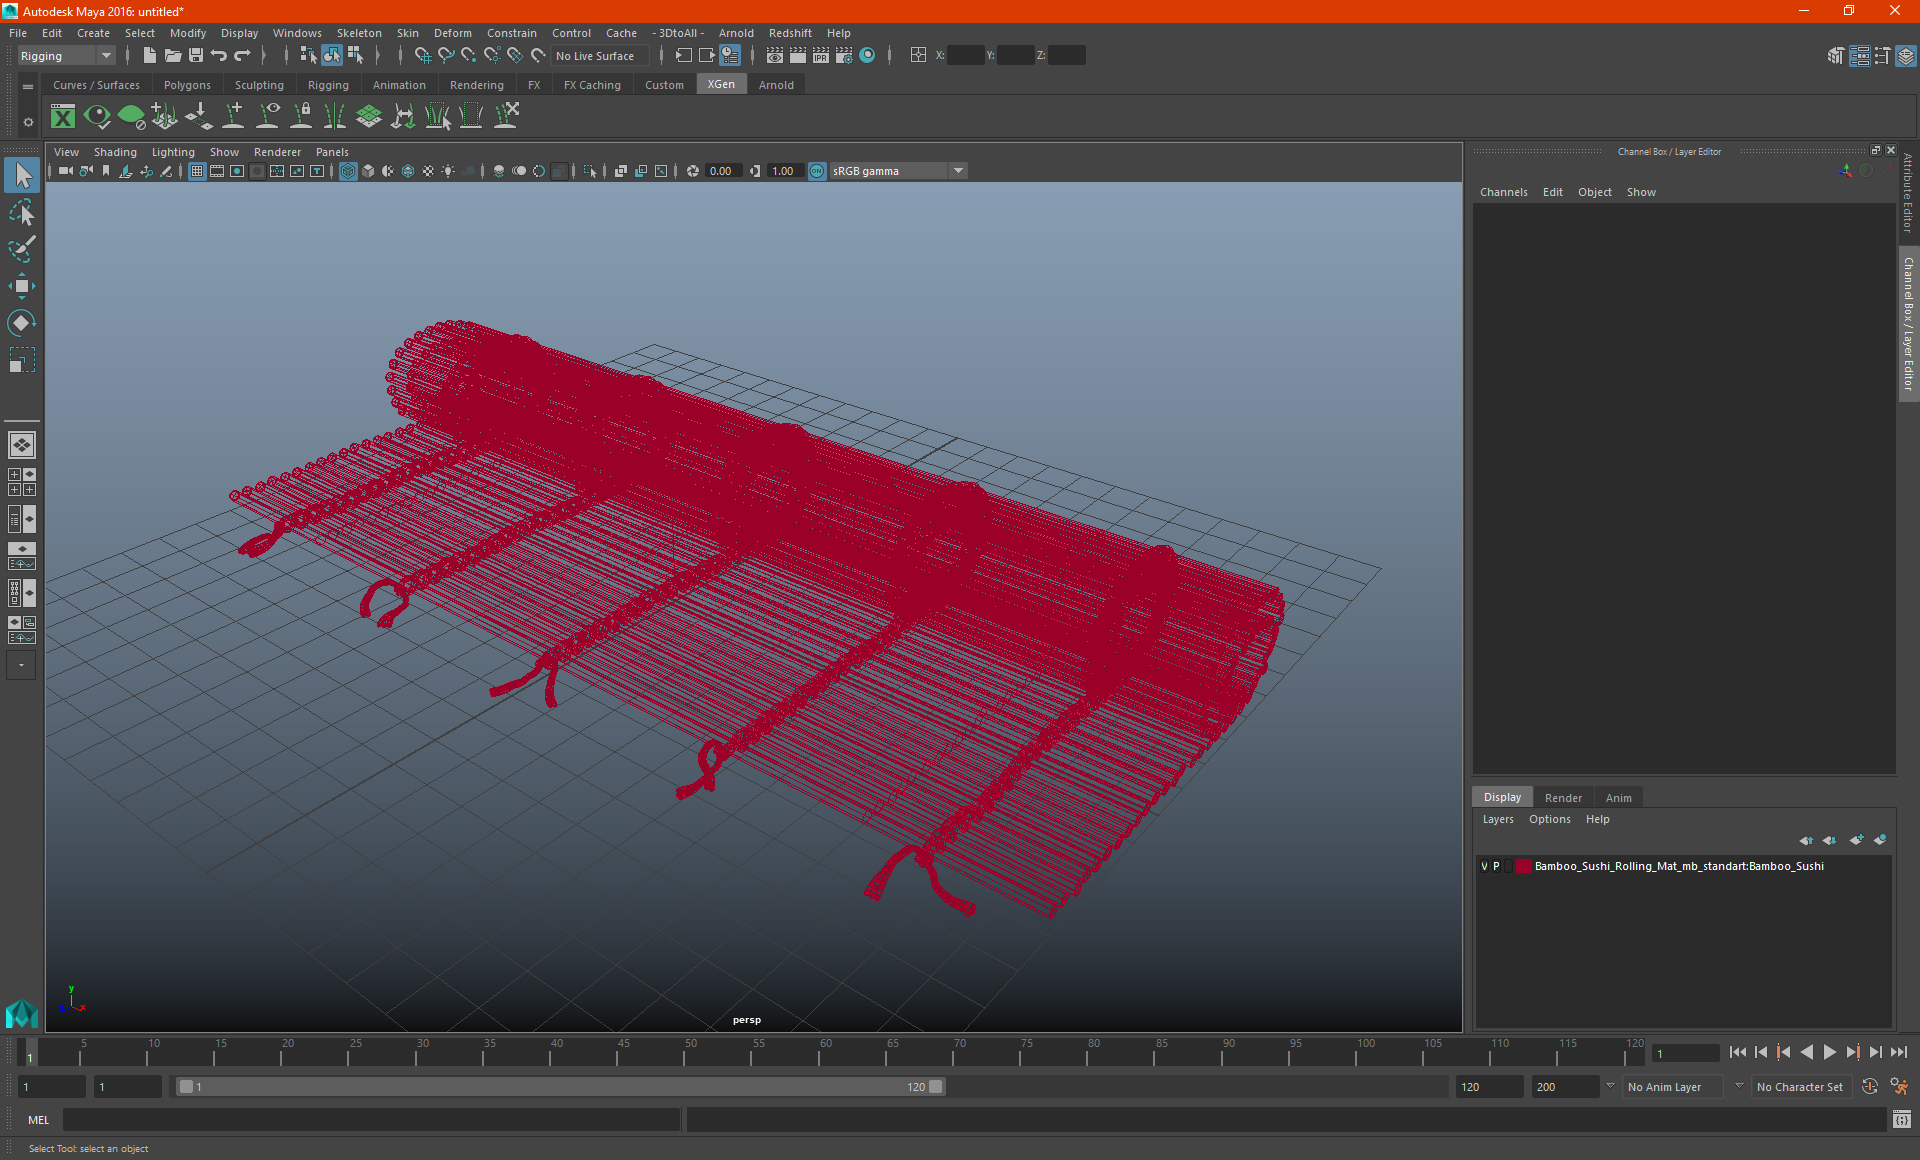Play the animation forwards

pyautogui.click(x=1829, y=1052)
